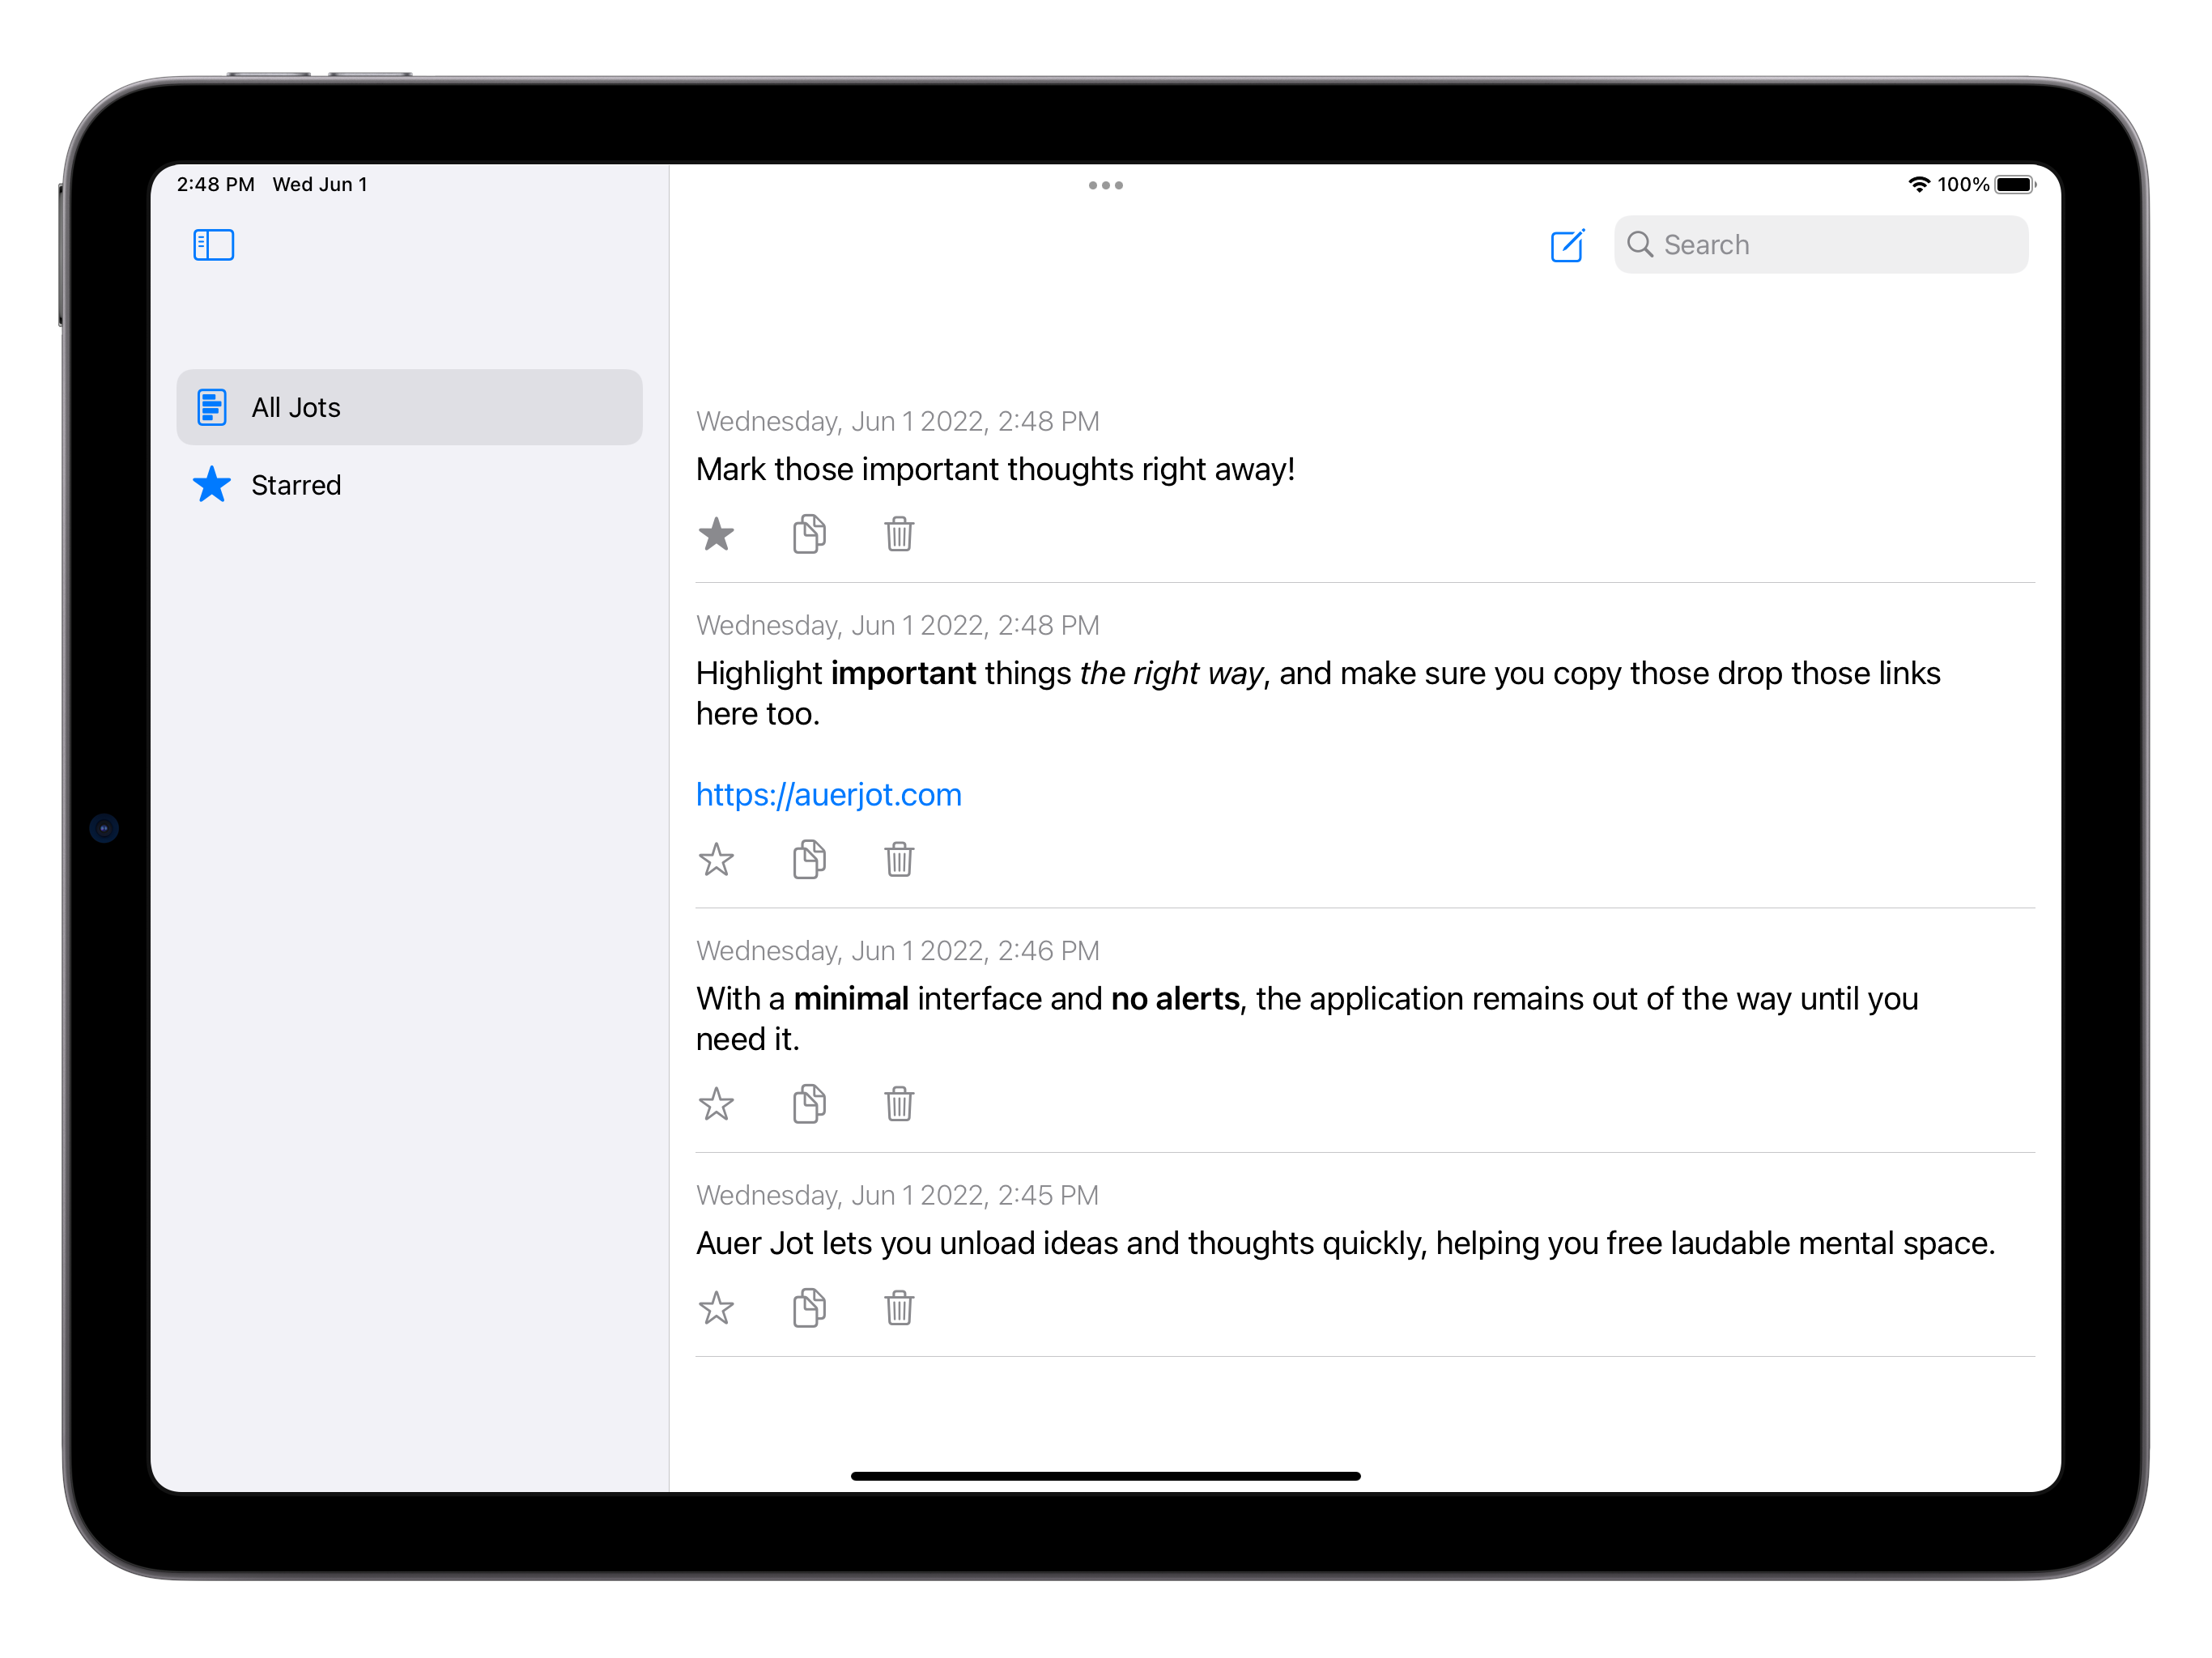The image size is (2212, 1658).
Task: Star the 'Auer Jot lets you unload' jot
Action: pos(716,1308)
